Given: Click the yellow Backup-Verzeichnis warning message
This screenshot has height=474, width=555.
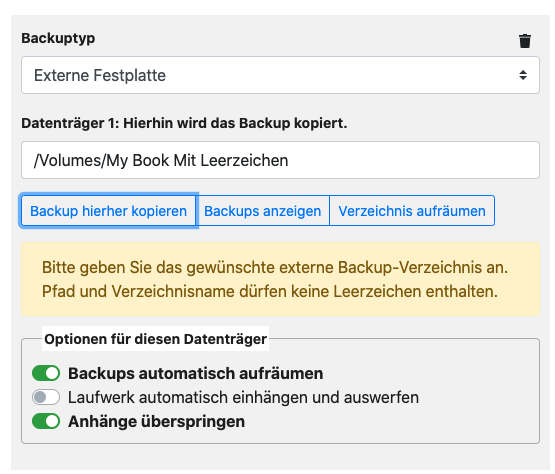Looking at the screenshot, I should [280, 279].
